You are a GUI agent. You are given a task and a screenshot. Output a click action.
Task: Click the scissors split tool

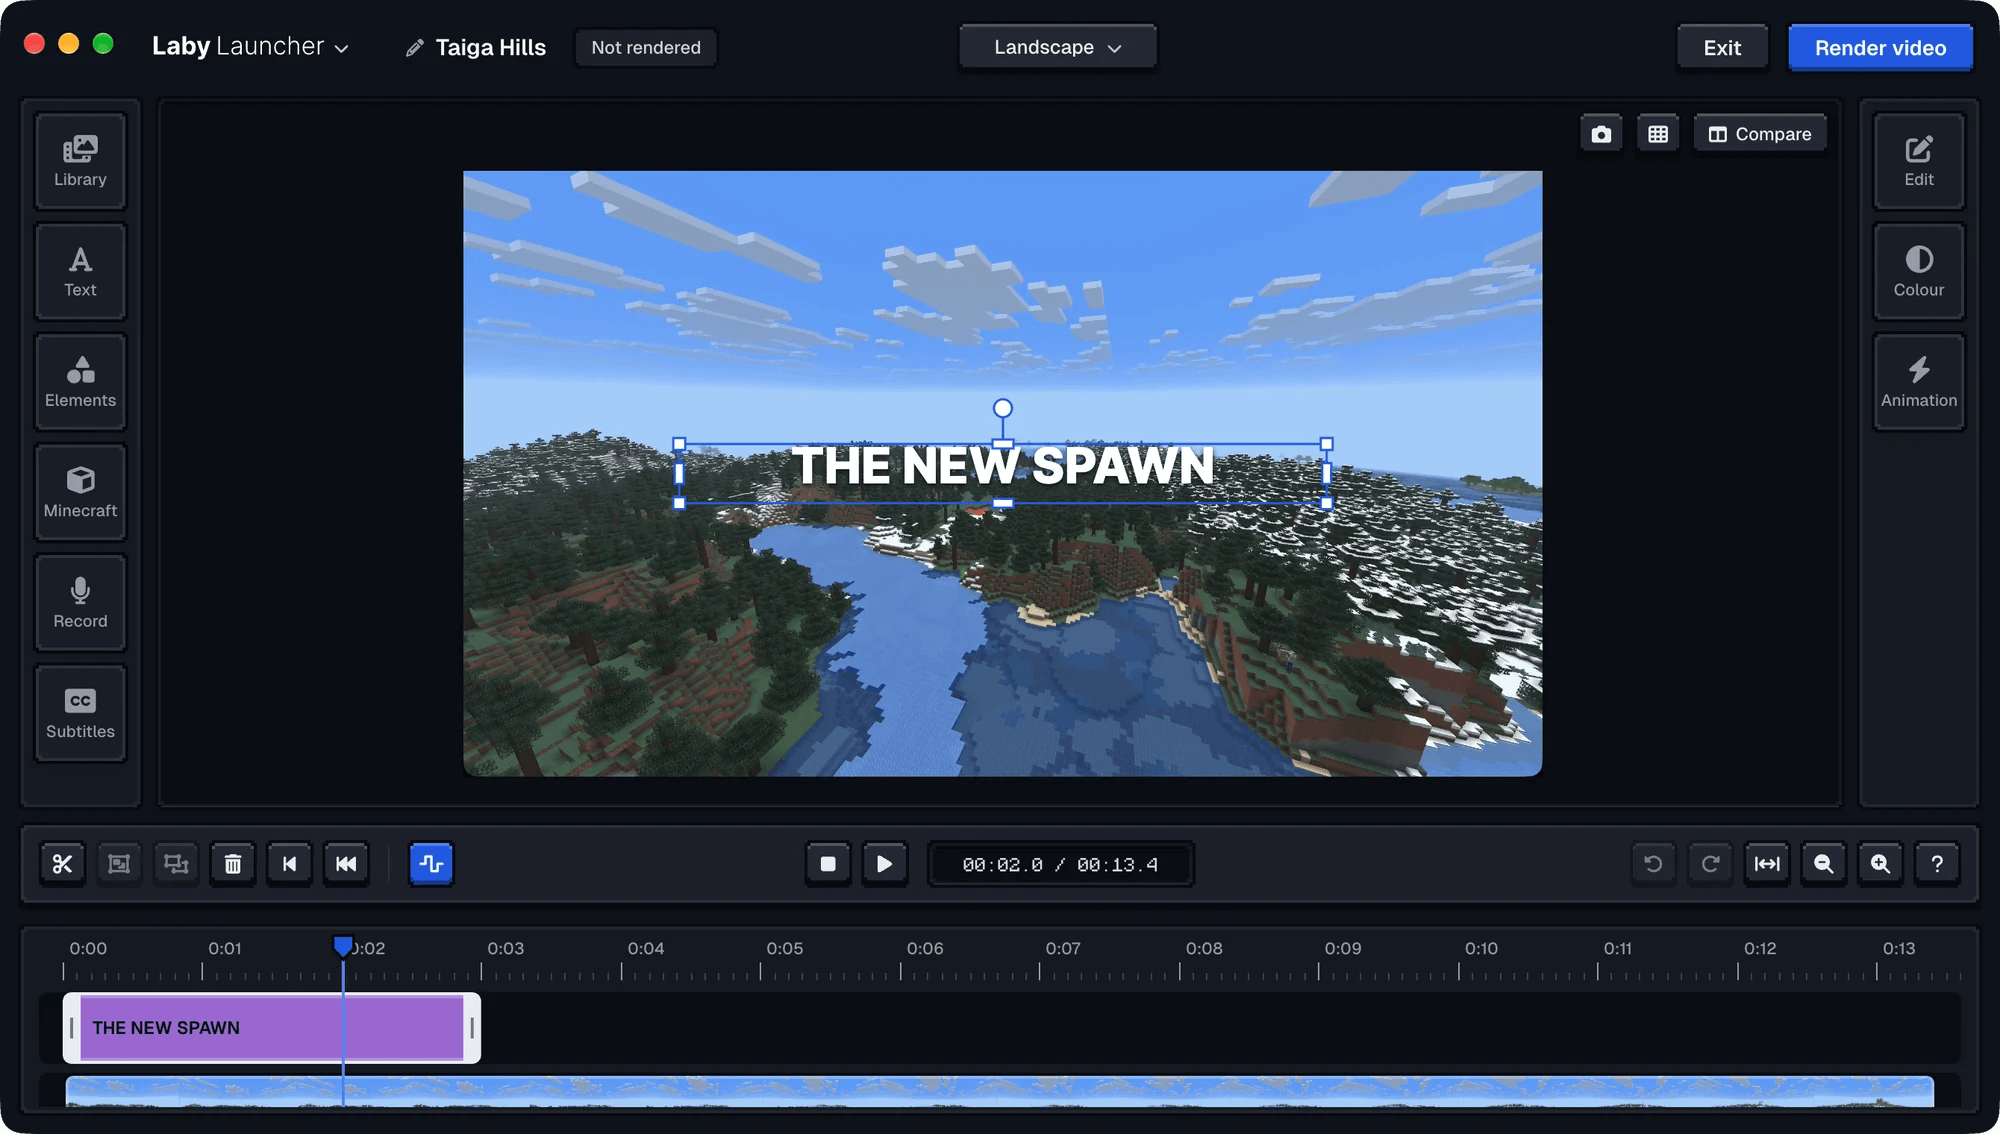pyautogui.click(x=62, y=864)
